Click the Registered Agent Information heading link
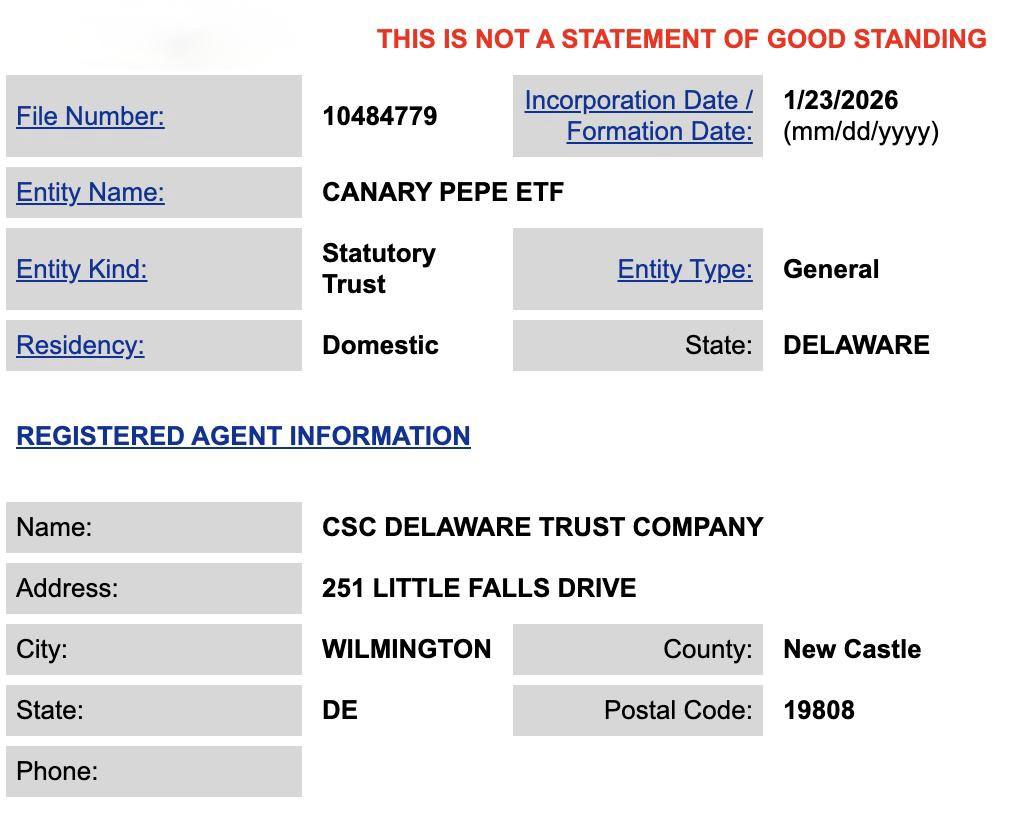This screenshot has width=1026, height=814. pyautogui.click(x=243, y=436)
